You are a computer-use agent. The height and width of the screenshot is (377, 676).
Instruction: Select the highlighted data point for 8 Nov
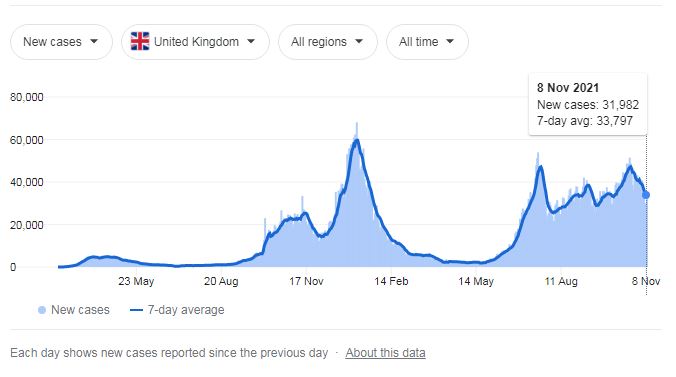646,195
